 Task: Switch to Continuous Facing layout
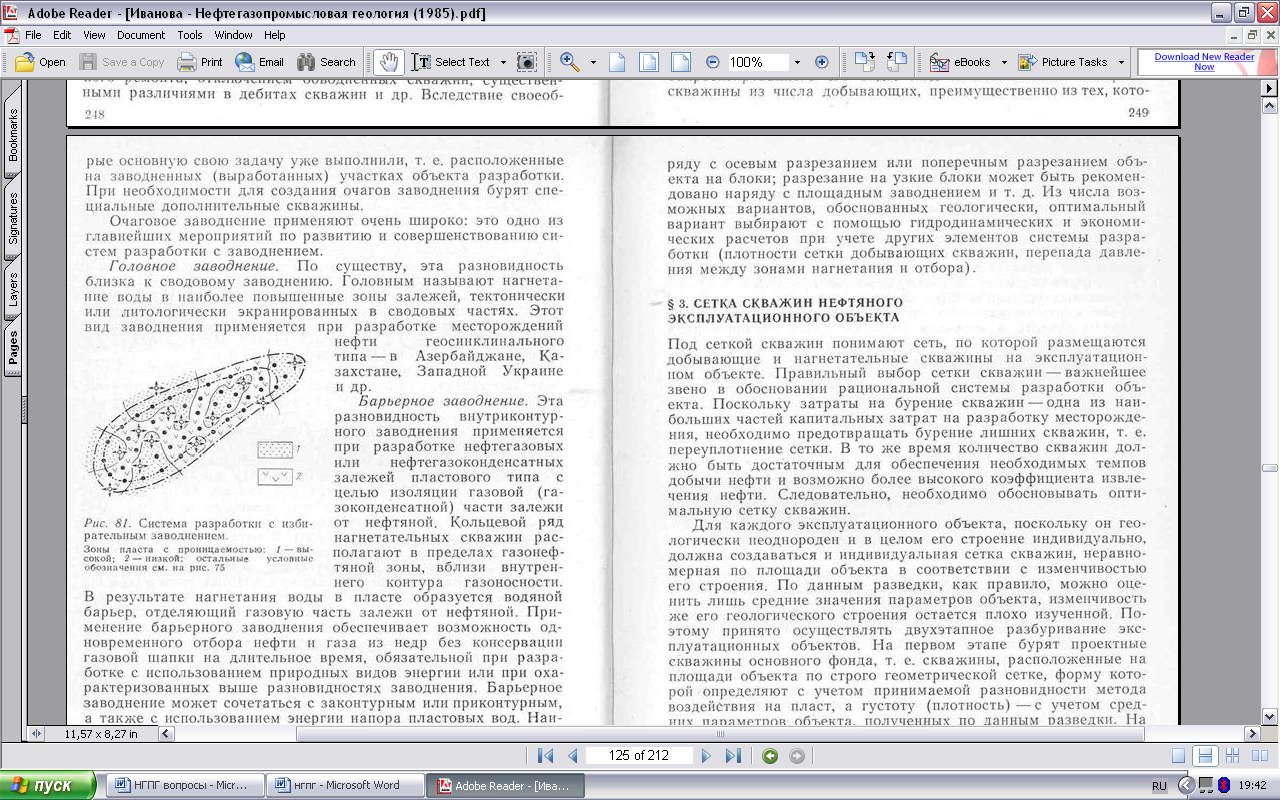[1232, 756]
